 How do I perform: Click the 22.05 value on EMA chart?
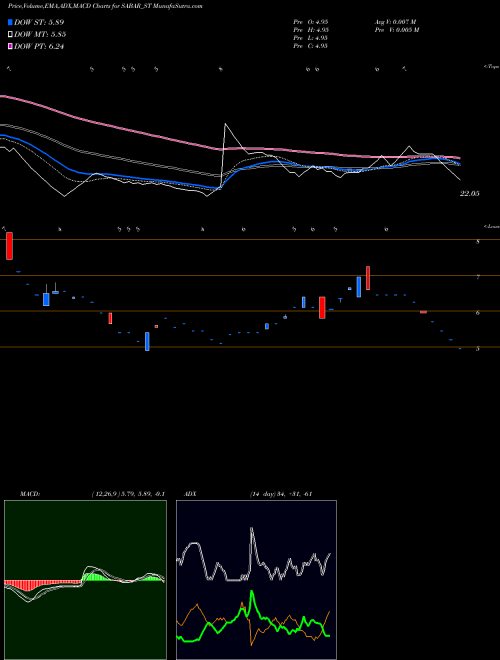[x=470, y=194]
